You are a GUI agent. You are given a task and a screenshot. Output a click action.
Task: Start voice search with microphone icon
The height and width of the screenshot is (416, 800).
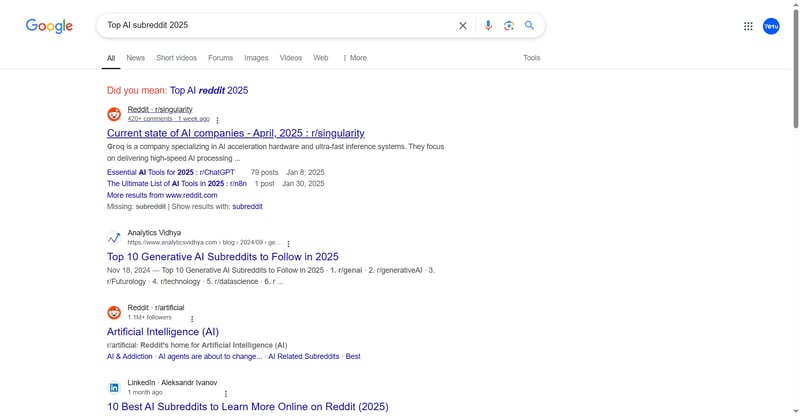point(488,26)
